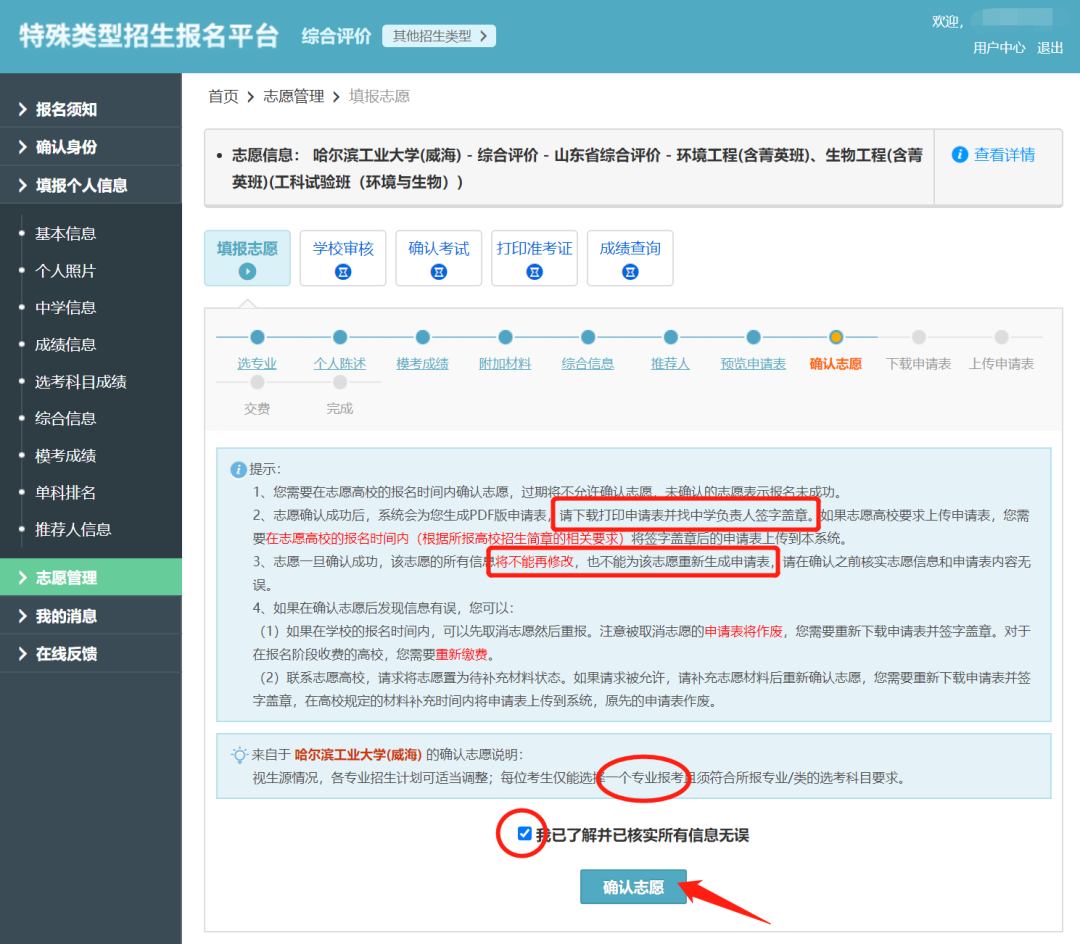Switch to the 打印准考证 tab
The image size is (1080, 944).
(534, 258)
